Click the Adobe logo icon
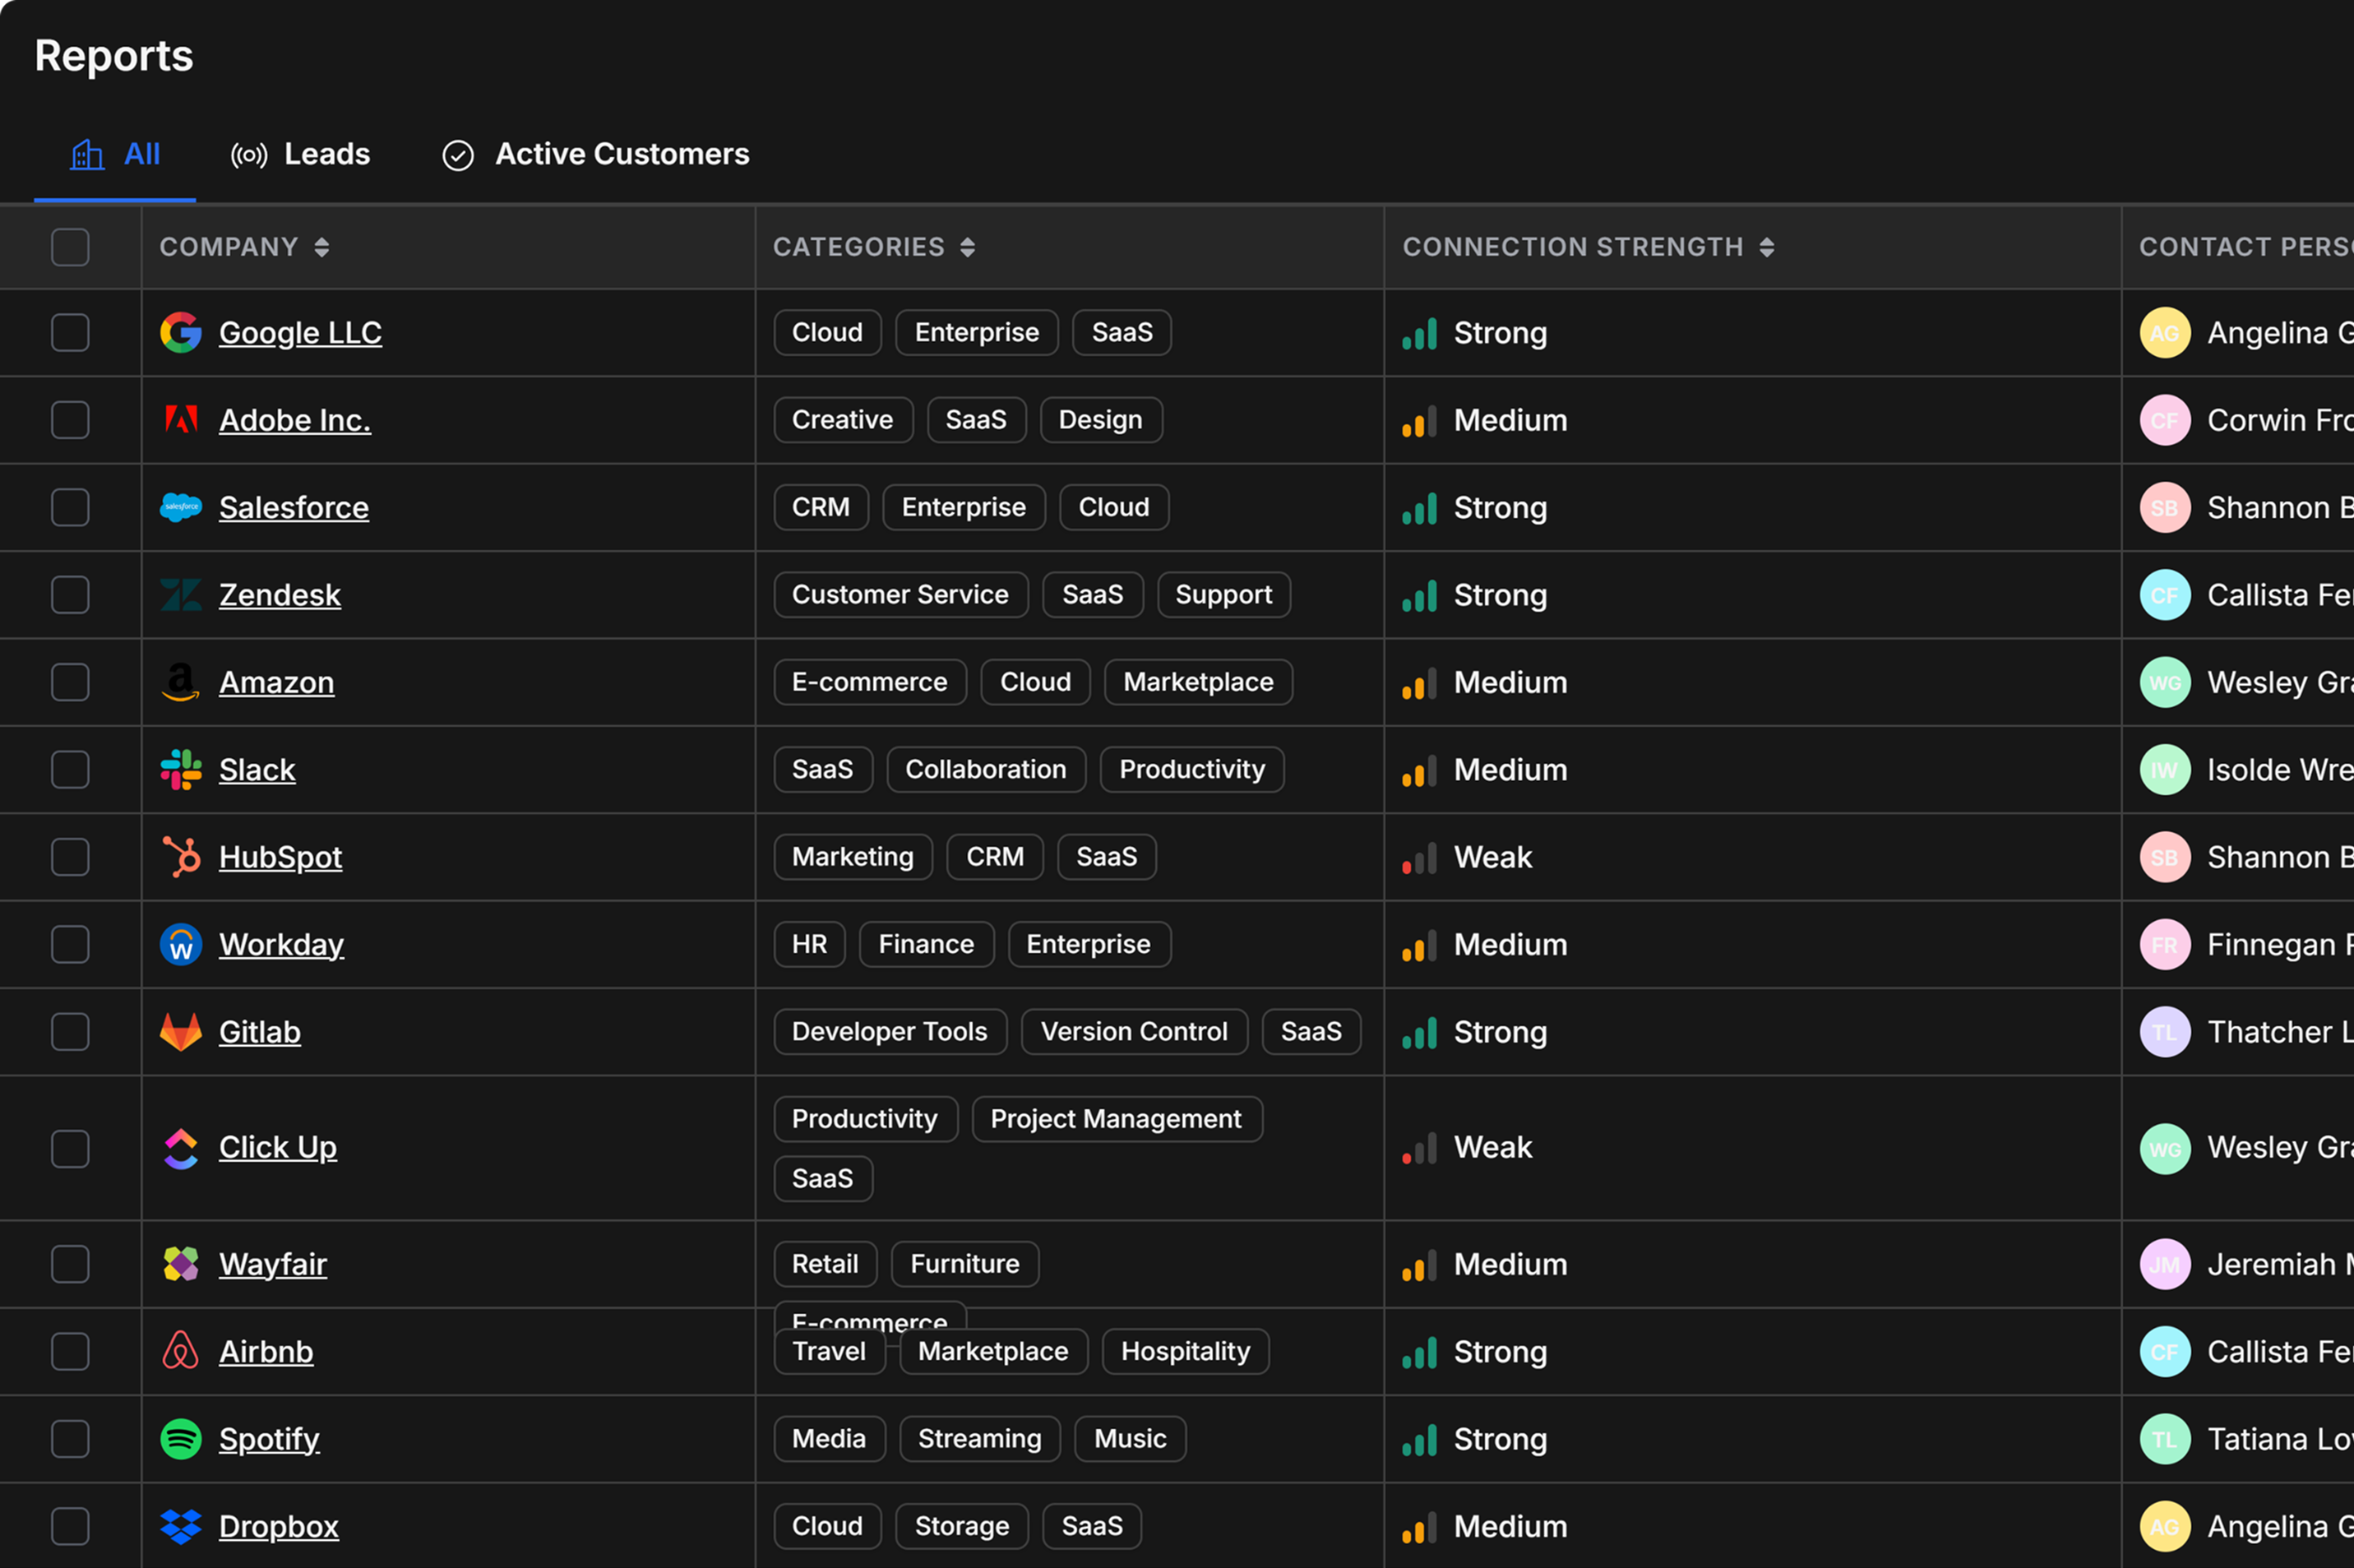This screenshot has width=2354, height=1568. [x=181, y=420]
